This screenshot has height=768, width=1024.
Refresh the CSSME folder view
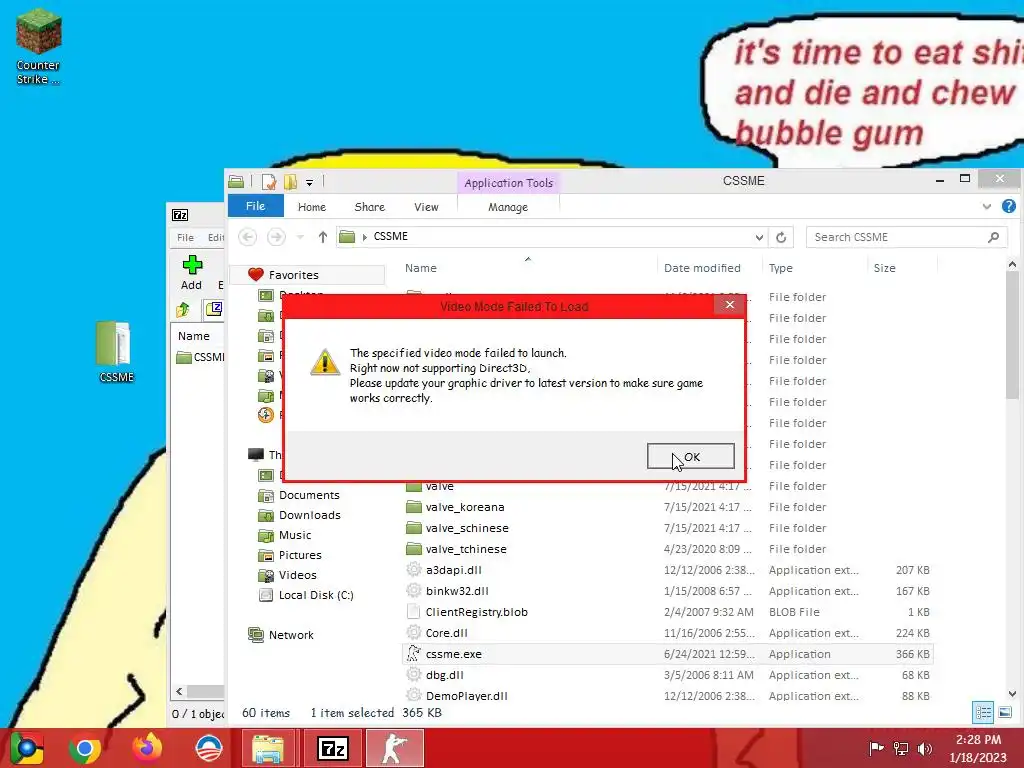(781, 237)
